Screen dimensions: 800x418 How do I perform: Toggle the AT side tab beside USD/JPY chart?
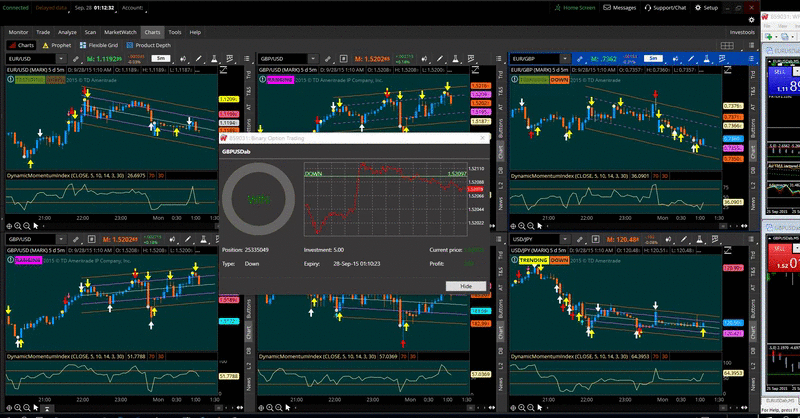click(x=753, y=288)
